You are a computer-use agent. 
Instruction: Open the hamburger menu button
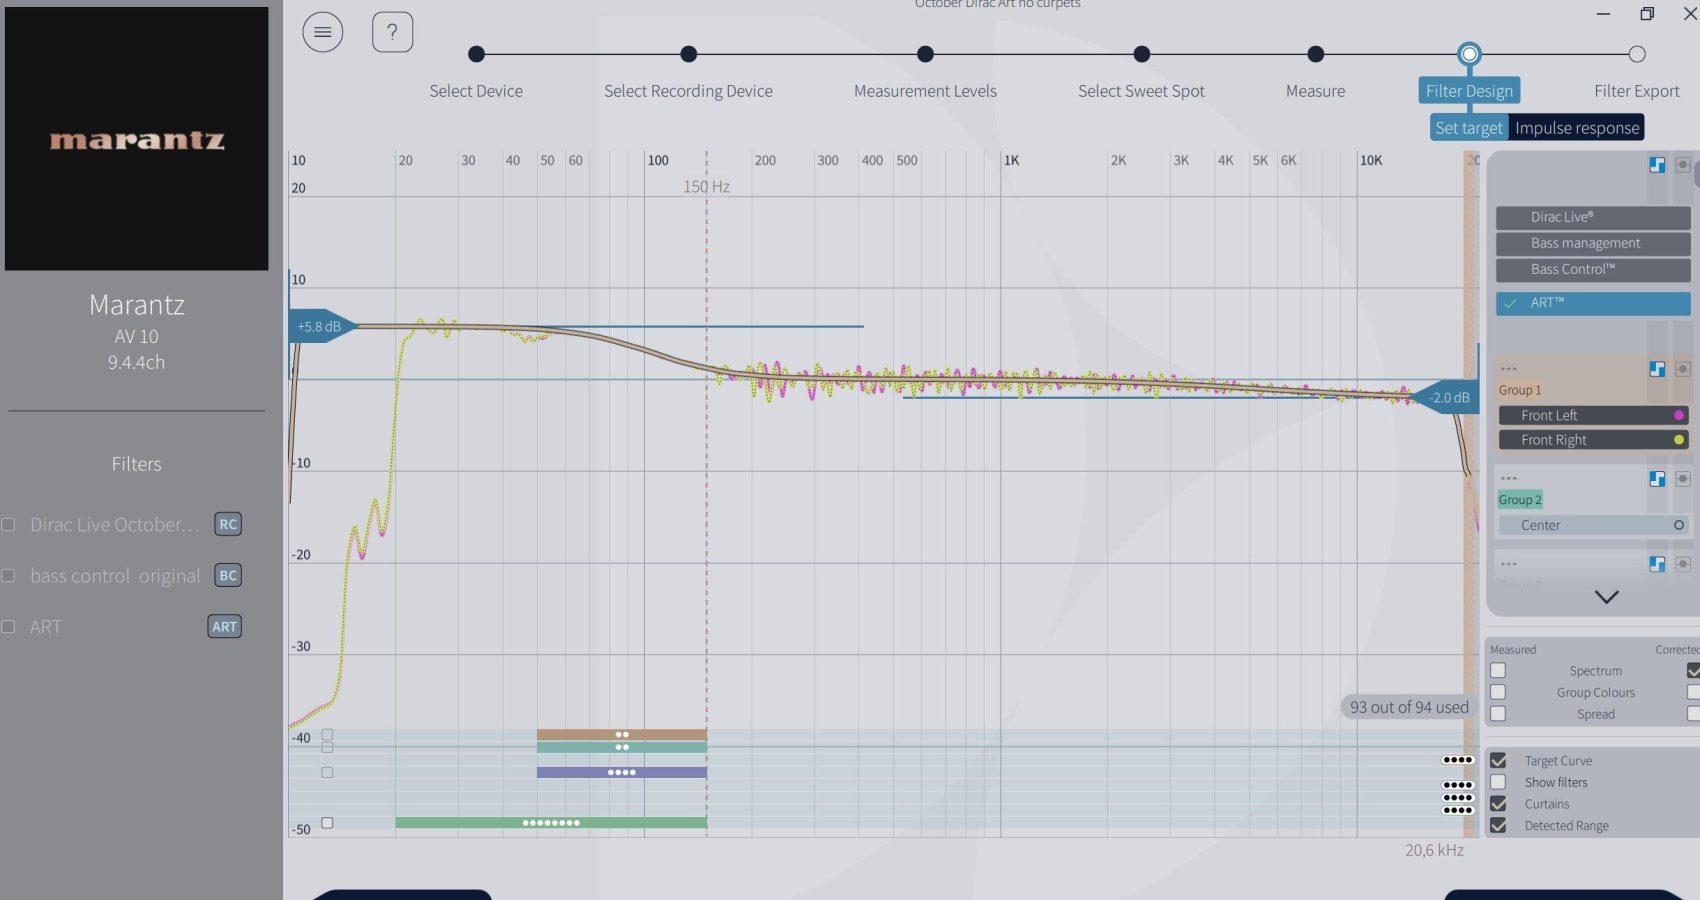point(322,32)
